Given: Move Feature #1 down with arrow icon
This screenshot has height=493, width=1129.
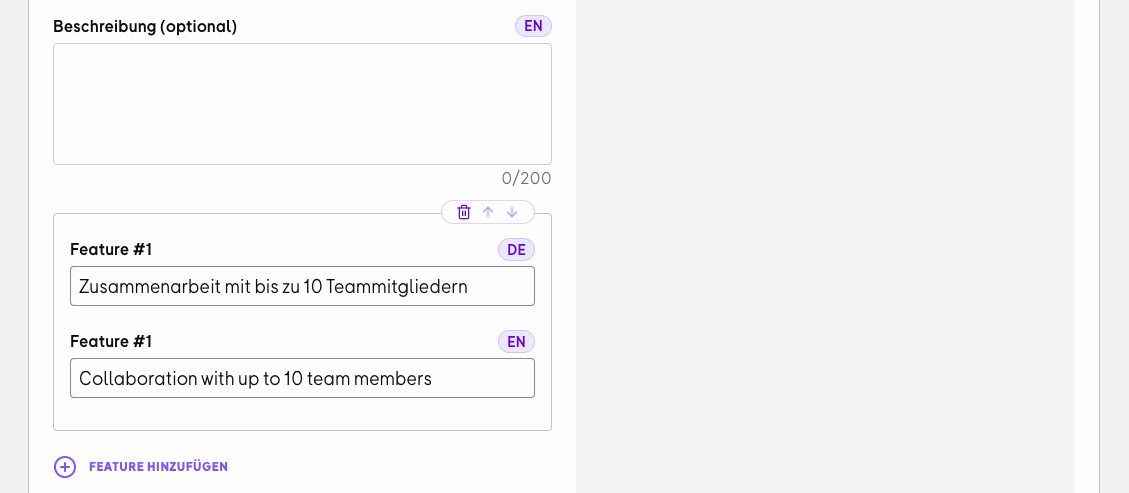Looking at the screenshot, I should (x=512, y=212).
